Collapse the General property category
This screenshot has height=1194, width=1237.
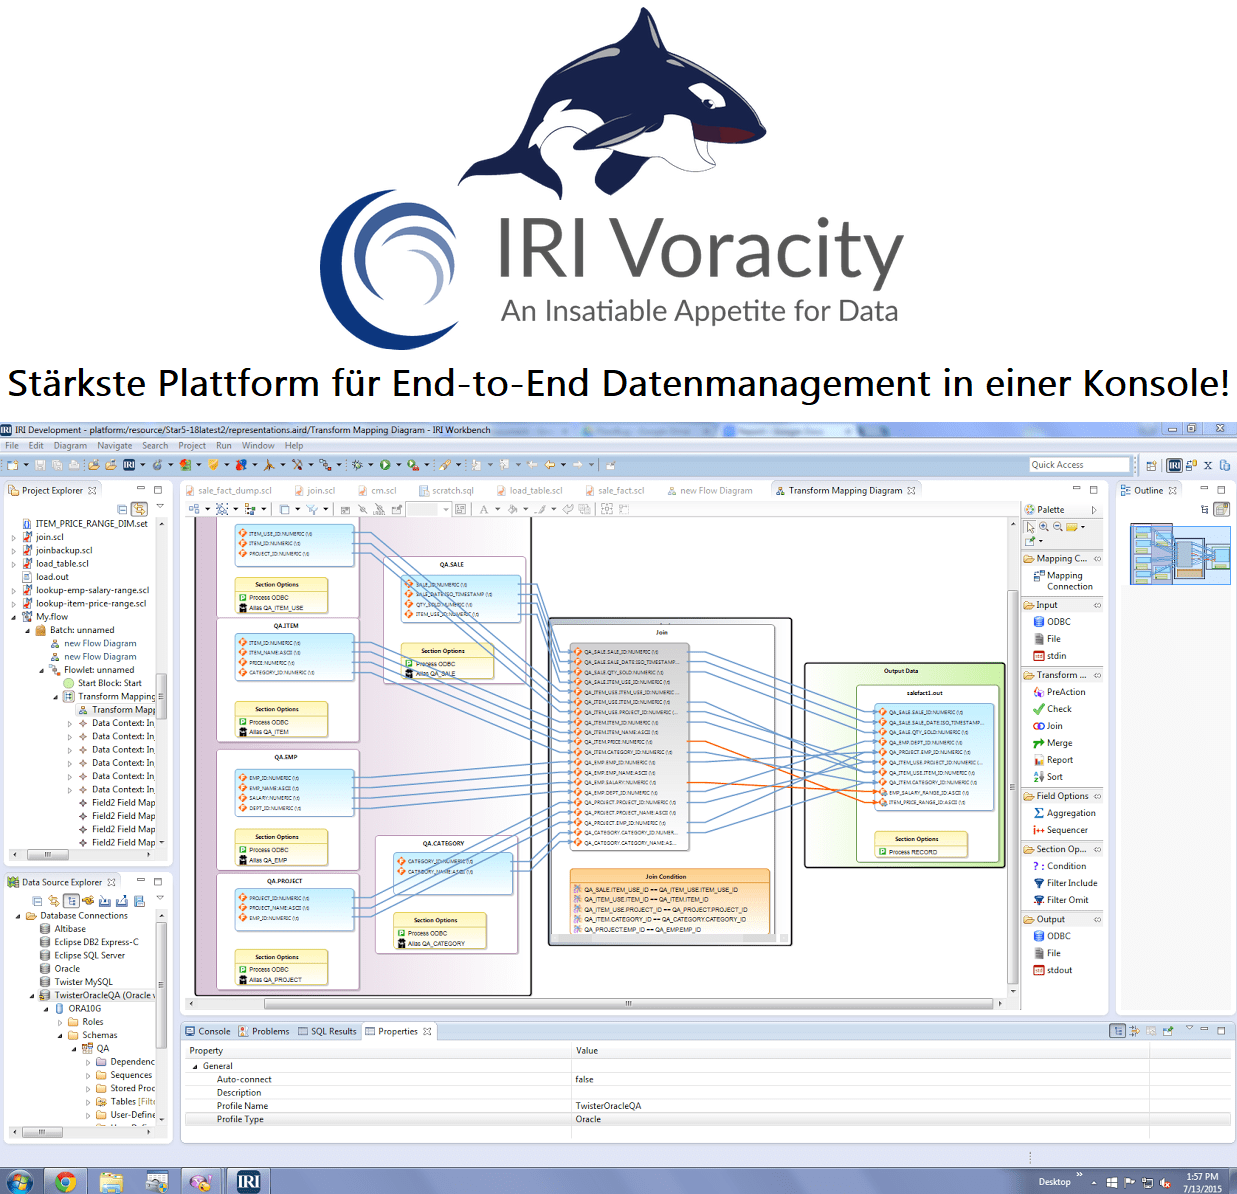[x=195, y=1066]
